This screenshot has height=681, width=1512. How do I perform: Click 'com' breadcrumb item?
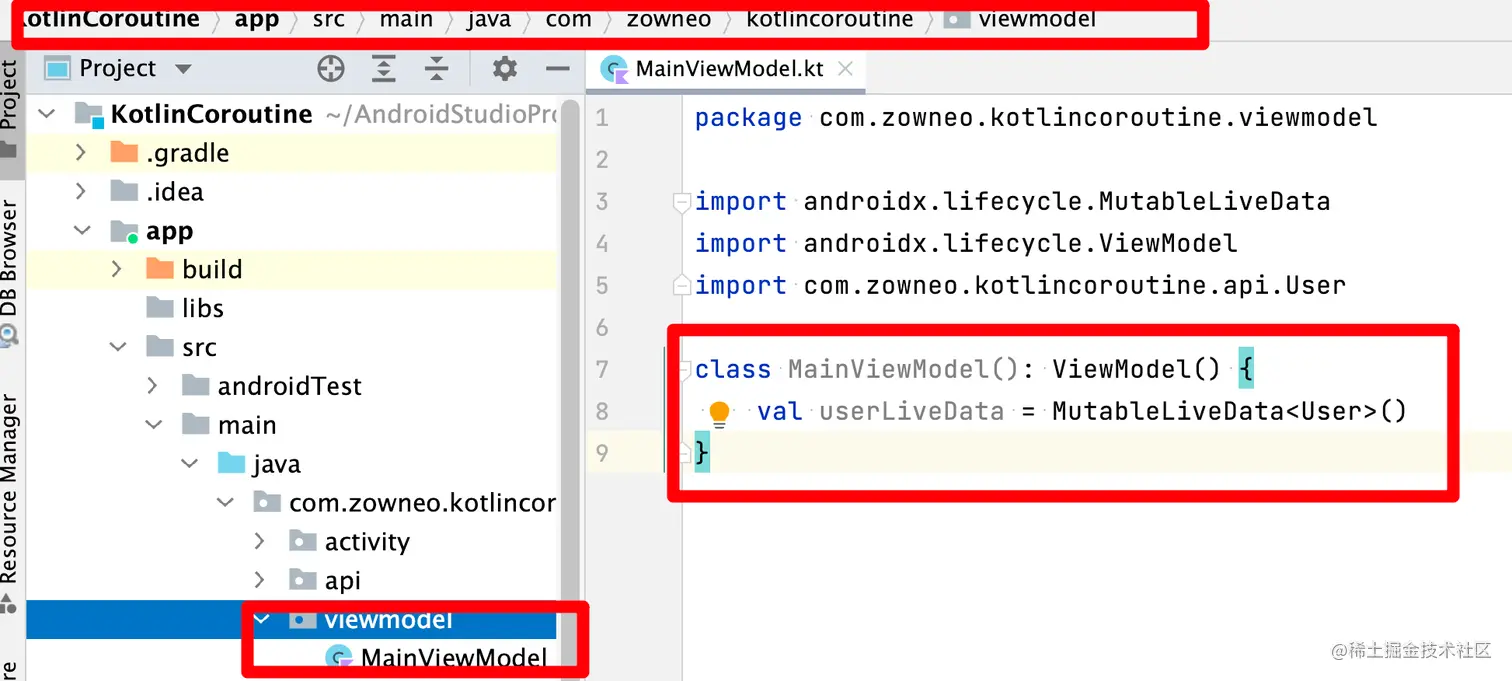(x=569, y=19)
